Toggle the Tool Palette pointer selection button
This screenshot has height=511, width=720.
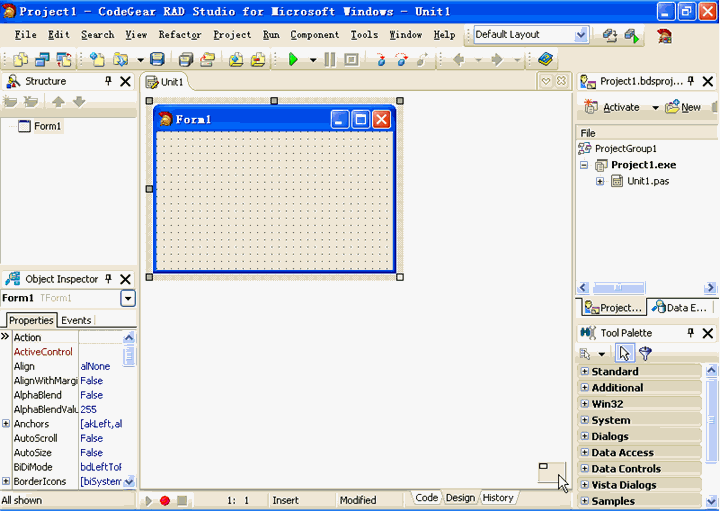point(624,353)
